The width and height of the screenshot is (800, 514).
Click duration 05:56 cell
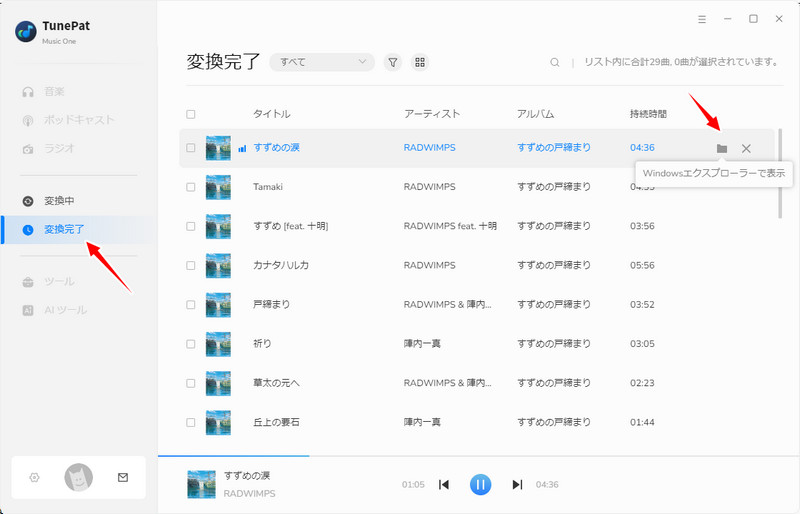(x=642, y=265)
